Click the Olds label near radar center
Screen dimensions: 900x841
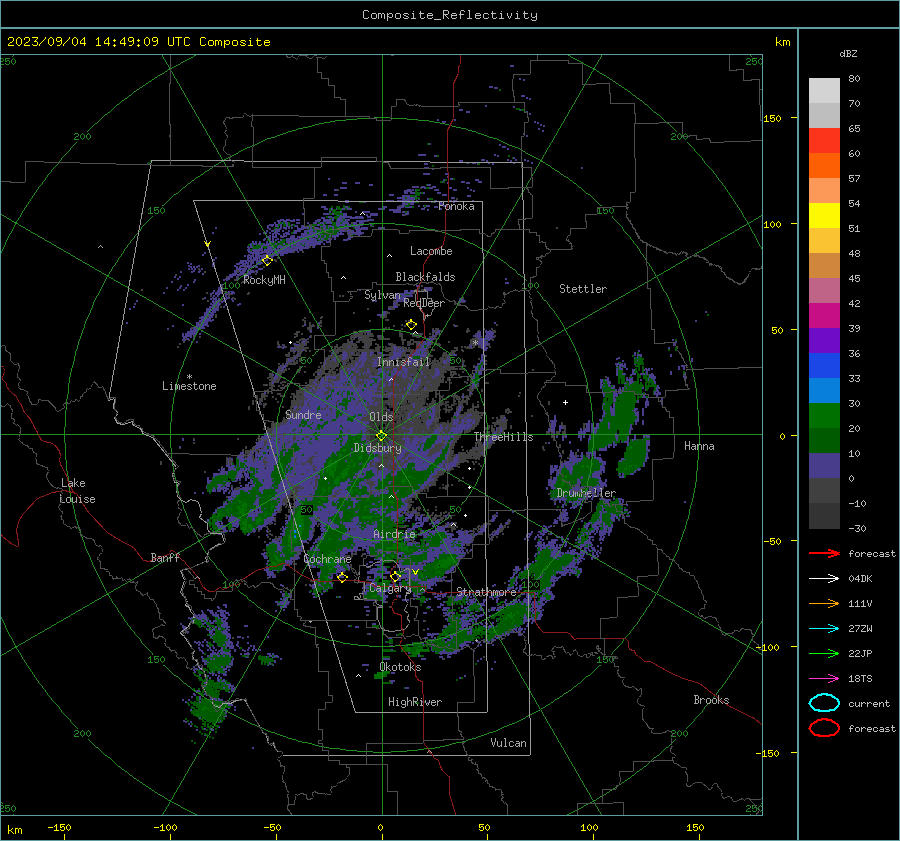pos(381,417)
